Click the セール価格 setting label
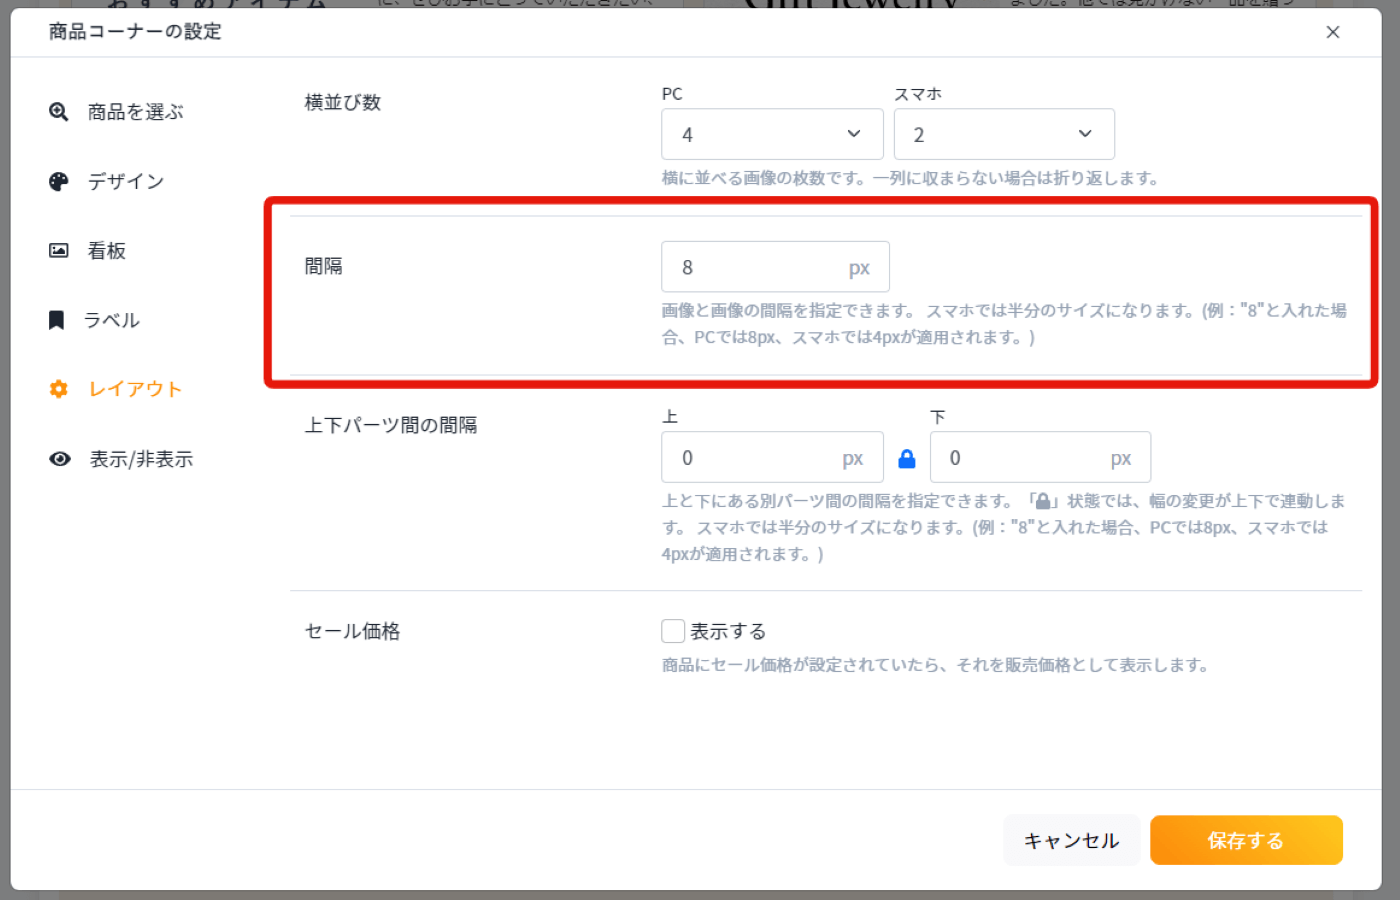 coord(352,631)
